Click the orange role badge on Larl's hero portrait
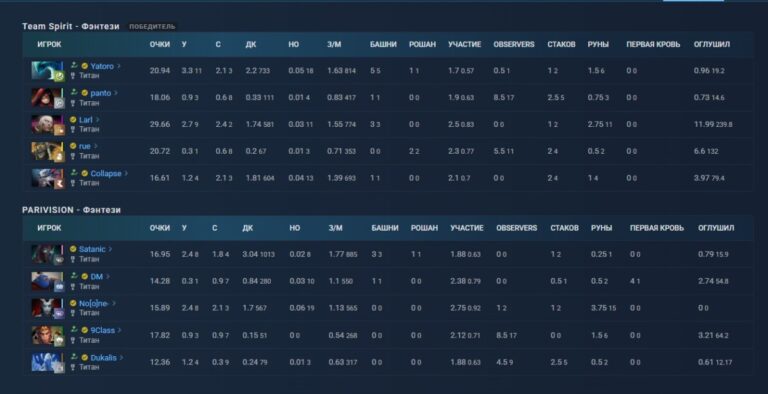 pyautogui.click(x=59, y=130)
